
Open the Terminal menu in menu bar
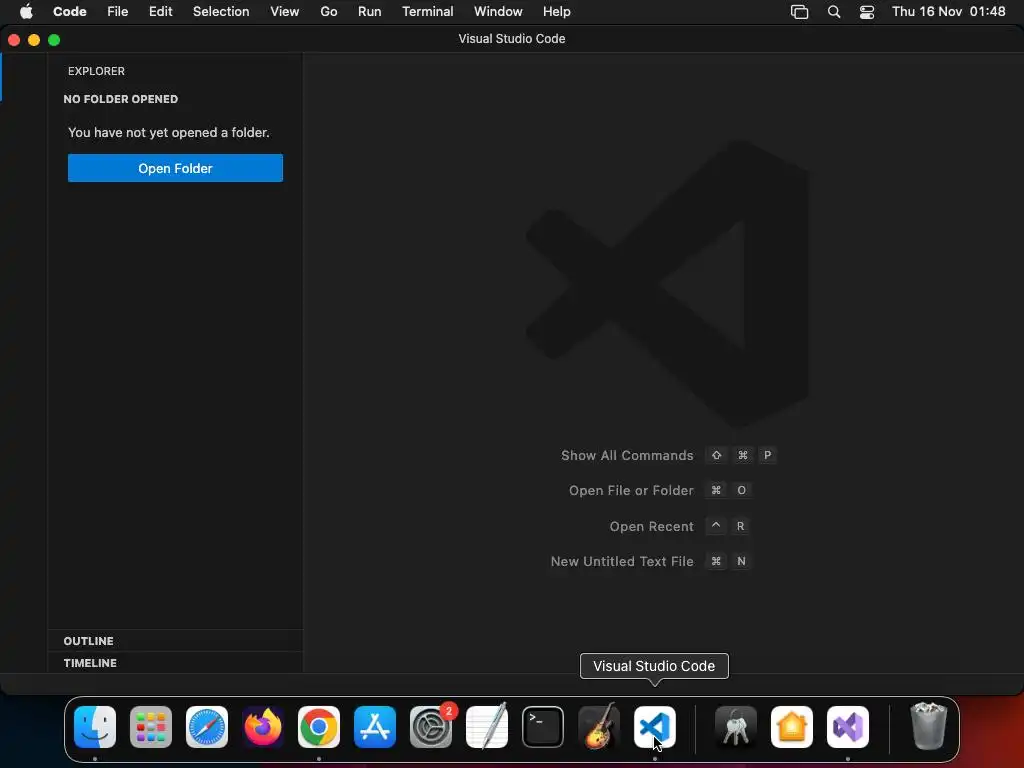(428, 12)
